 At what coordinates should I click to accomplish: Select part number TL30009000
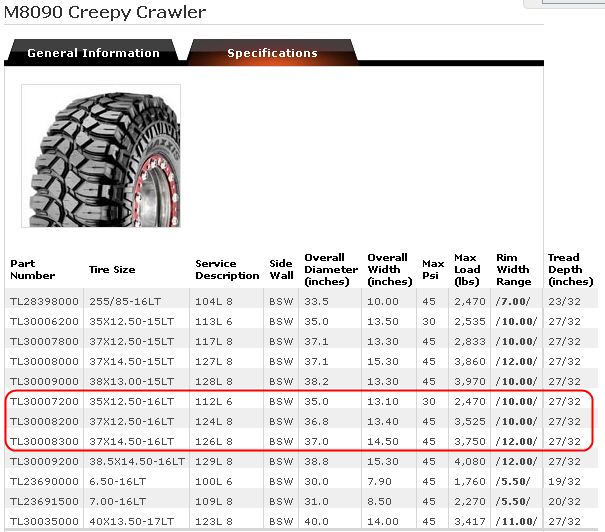[x=43, y=381]
